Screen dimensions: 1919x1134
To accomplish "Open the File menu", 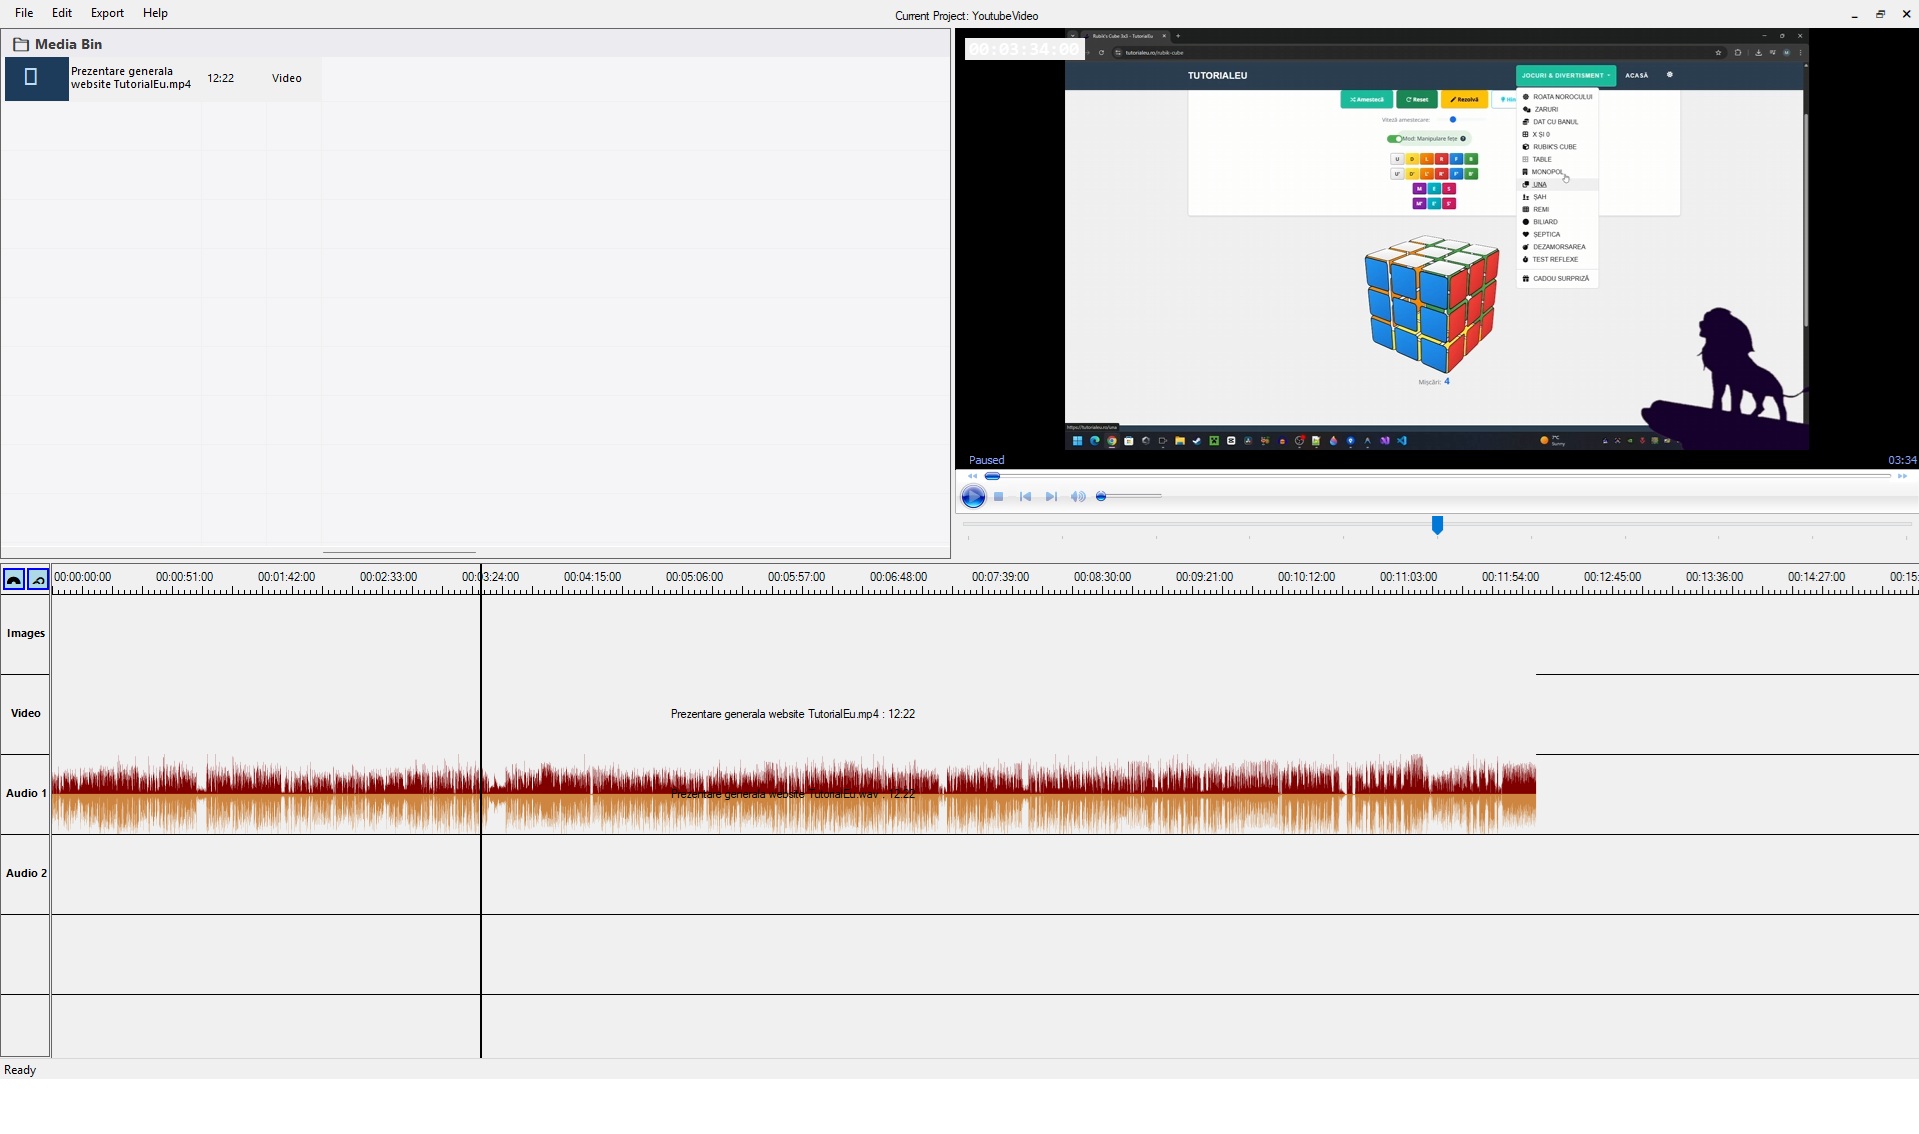I will tap(24, 12).
